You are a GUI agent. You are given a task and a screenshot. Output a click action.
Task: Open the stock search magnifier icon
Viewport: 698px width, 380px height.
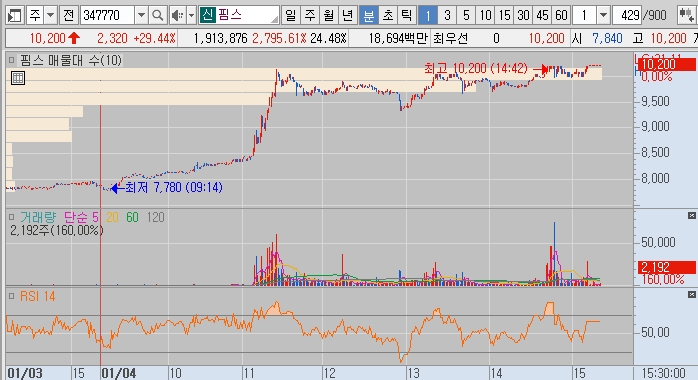[158, 16]
